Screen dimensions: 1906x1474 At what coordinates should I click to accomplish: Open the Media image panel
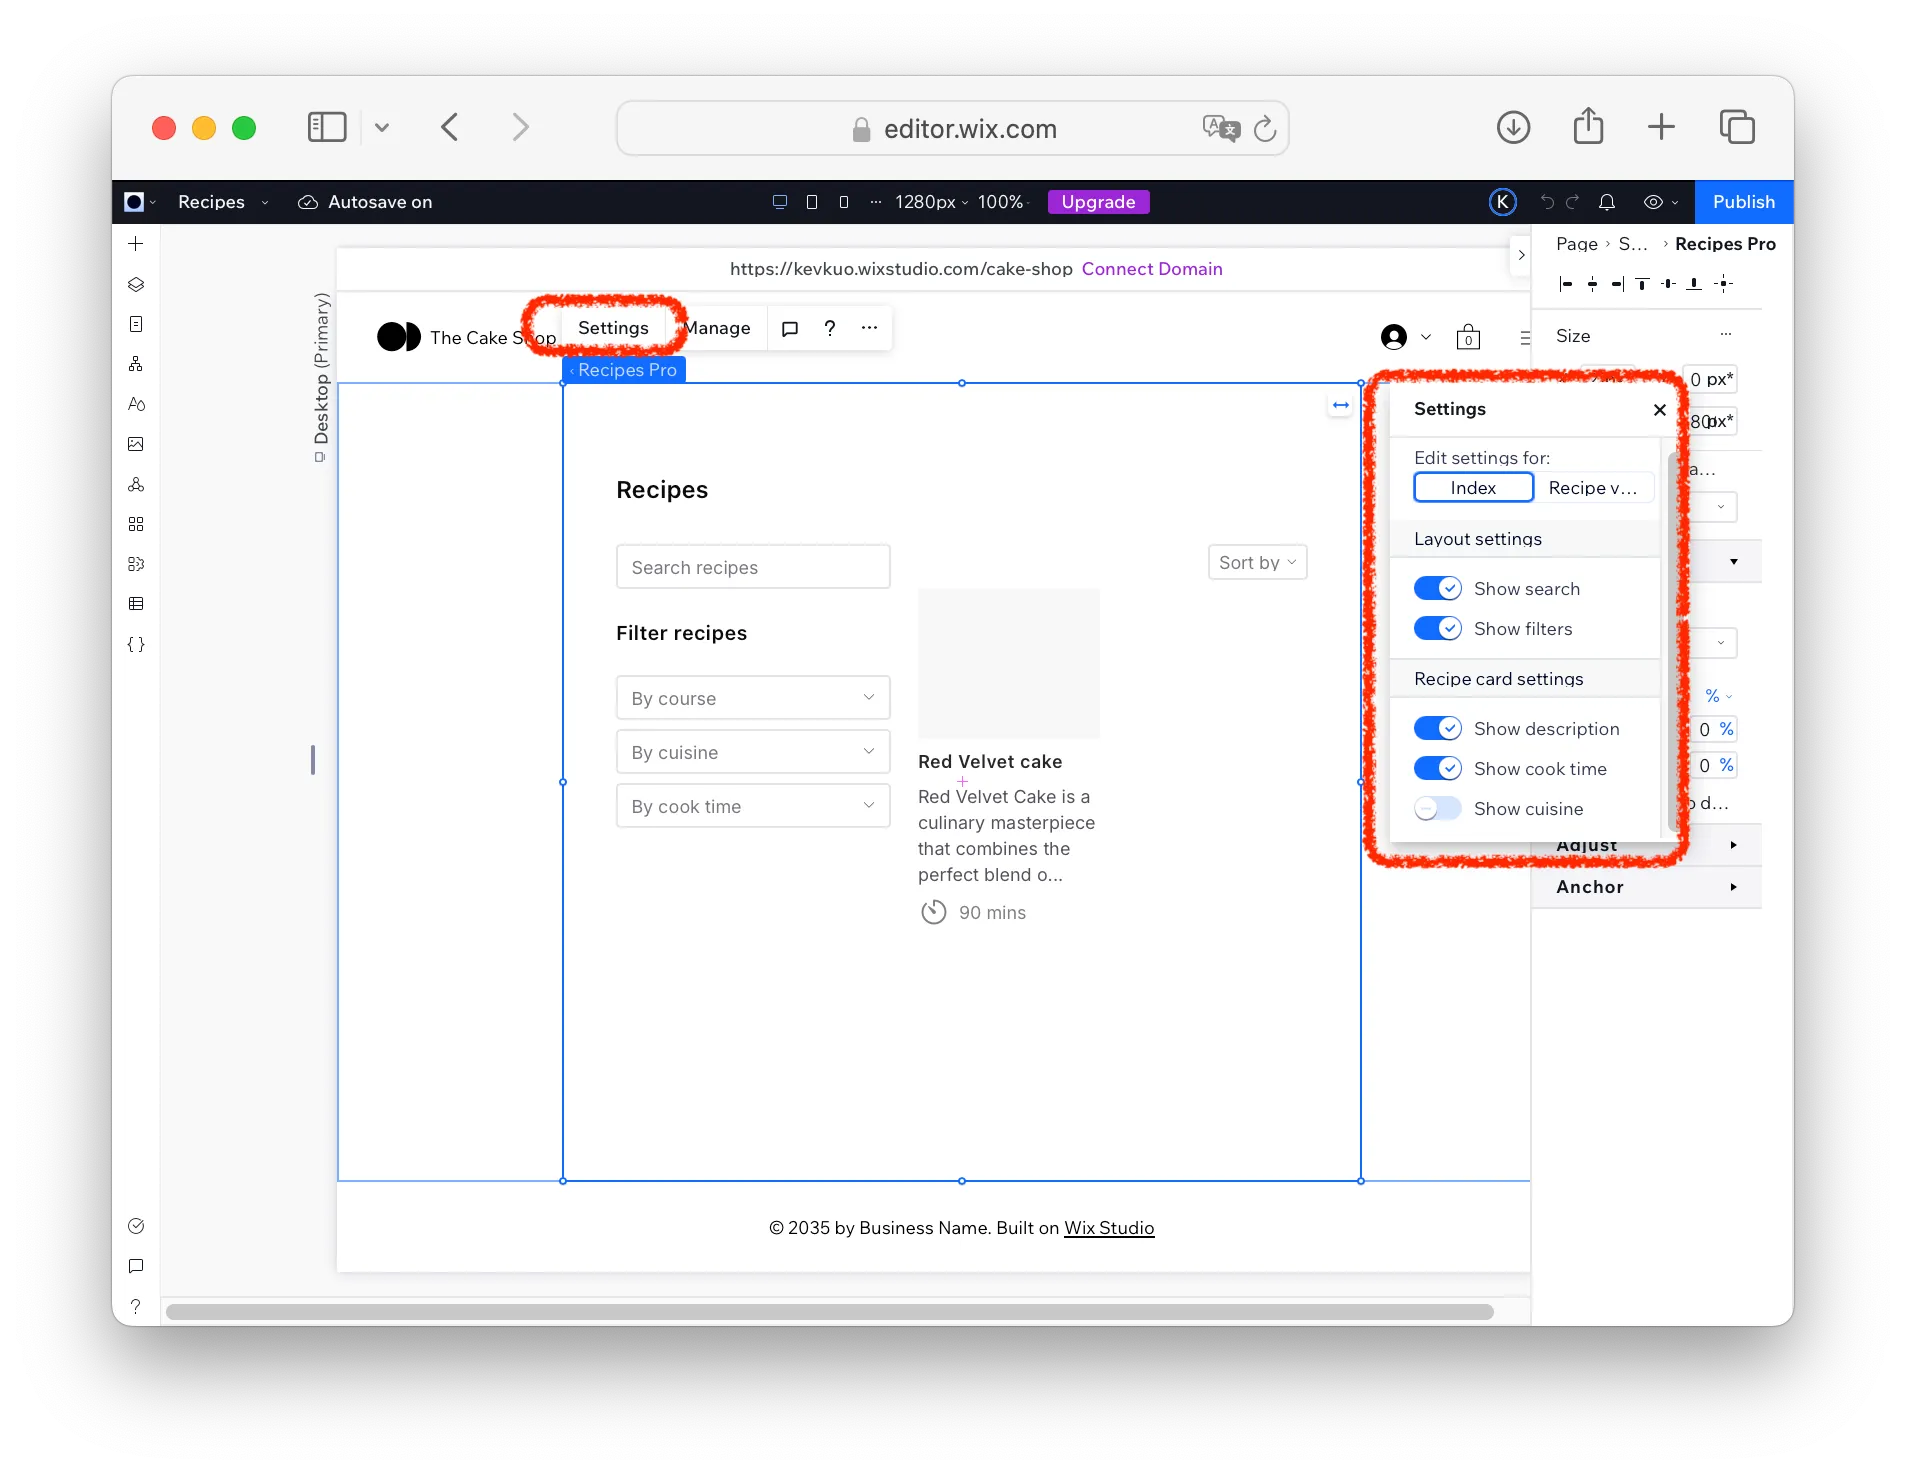pos(136,444)
